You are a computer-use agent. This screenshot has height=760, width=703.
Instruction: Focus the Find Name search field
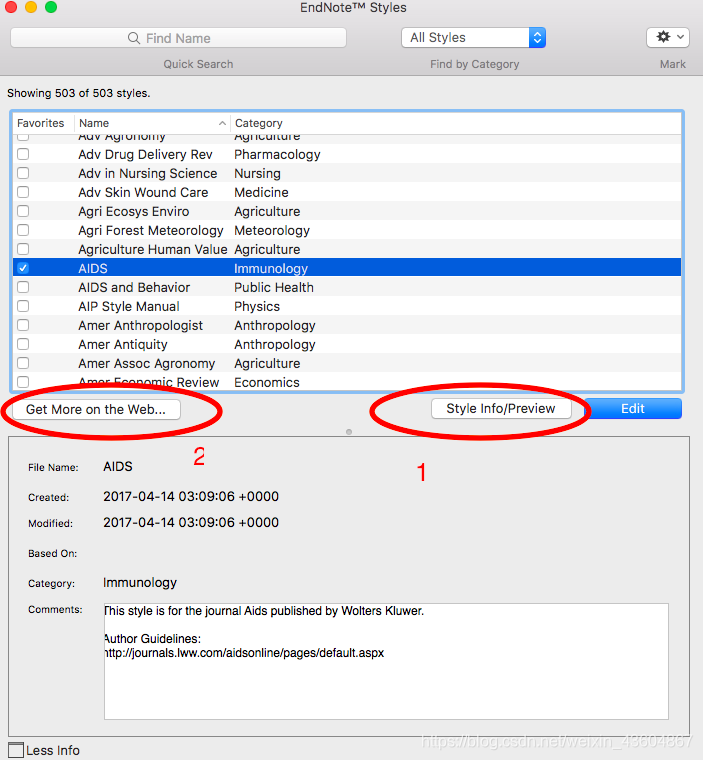[x=178, y=38]
